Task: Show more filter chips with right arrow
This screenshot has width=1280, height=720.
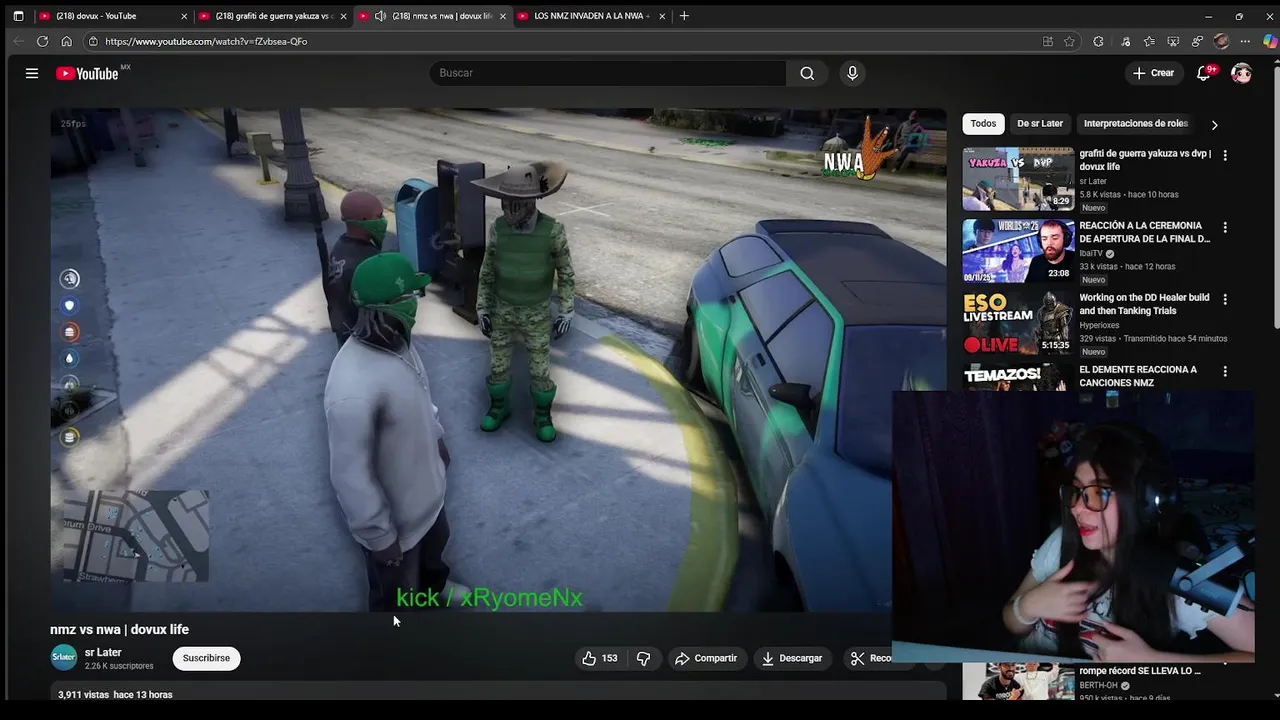Action: [1214, 125]
